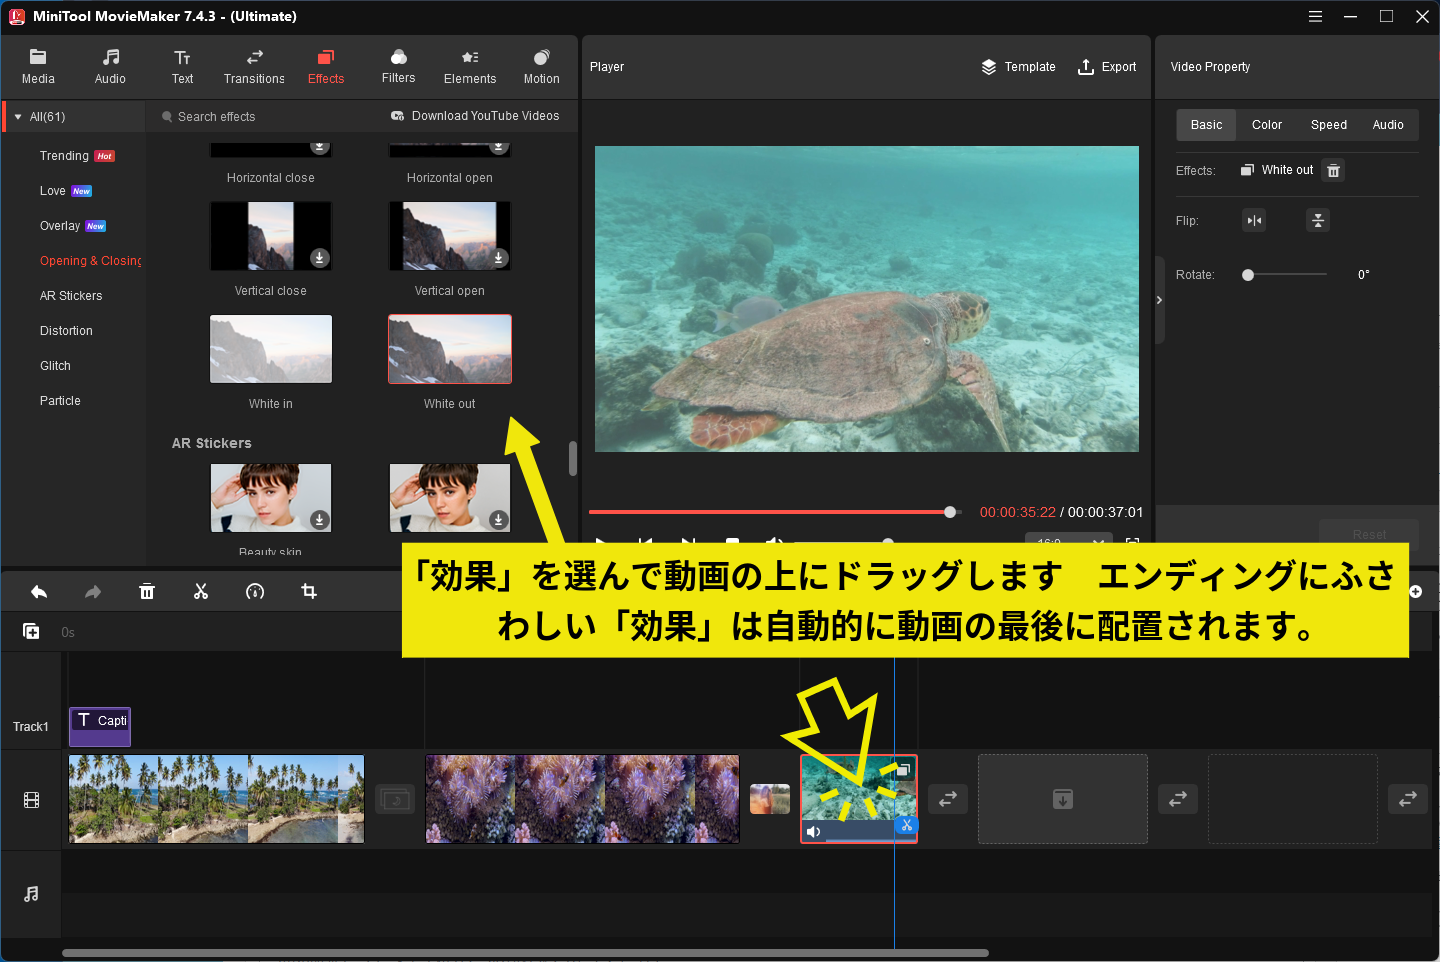Select the AR Stickers category
The width and height of the screenshot is (1440, 962).
[x=71, y=296]
